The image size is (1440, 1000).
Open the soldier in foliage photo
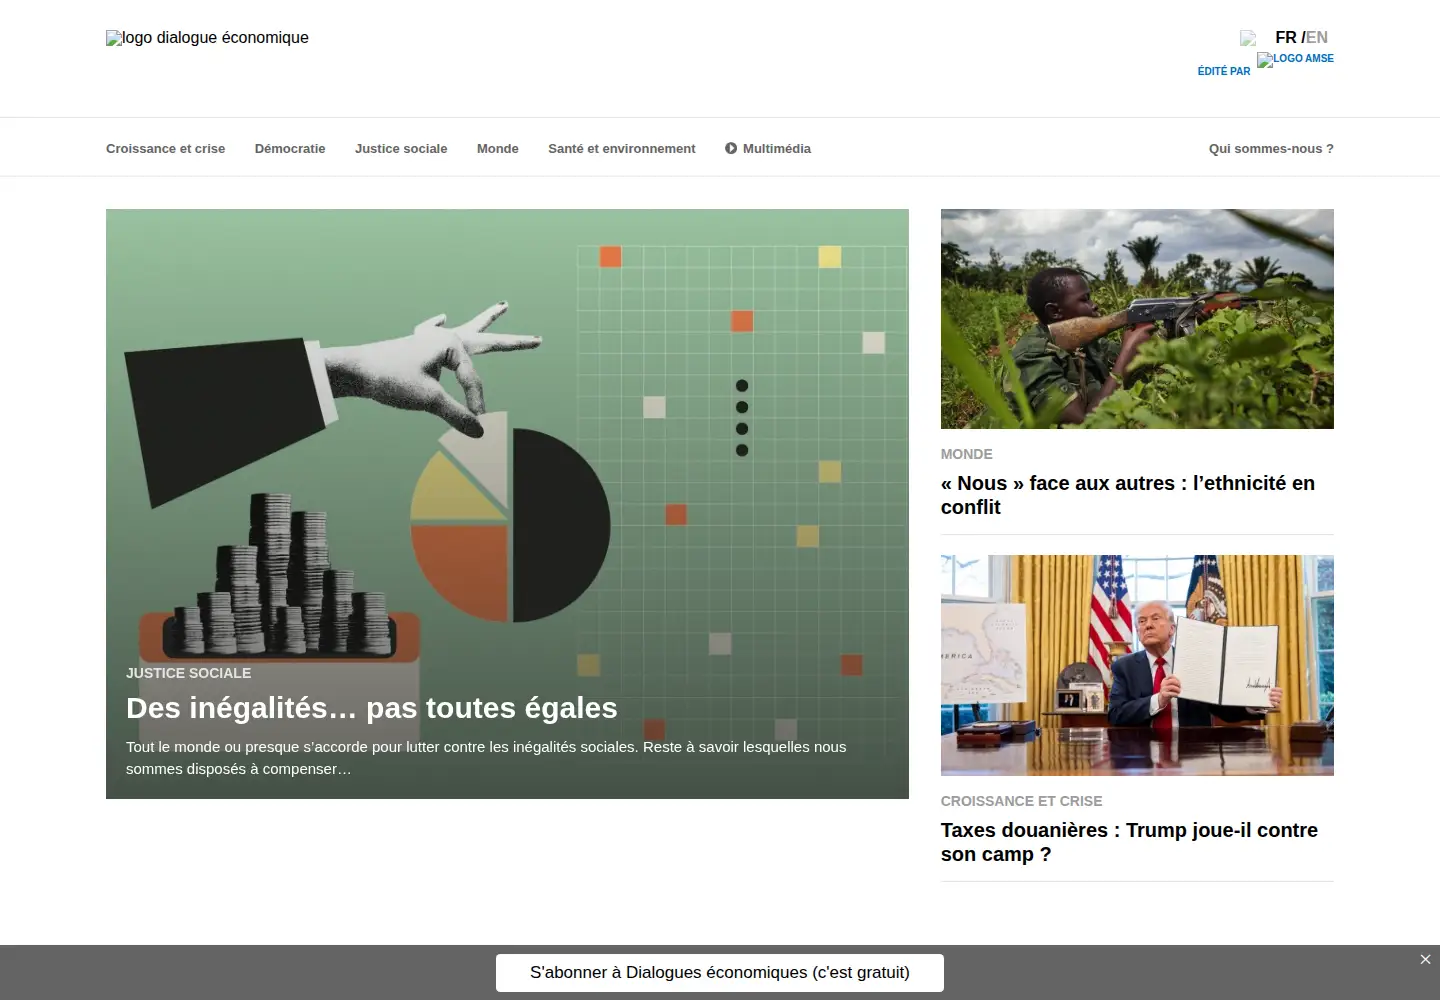pos(1137,319)
